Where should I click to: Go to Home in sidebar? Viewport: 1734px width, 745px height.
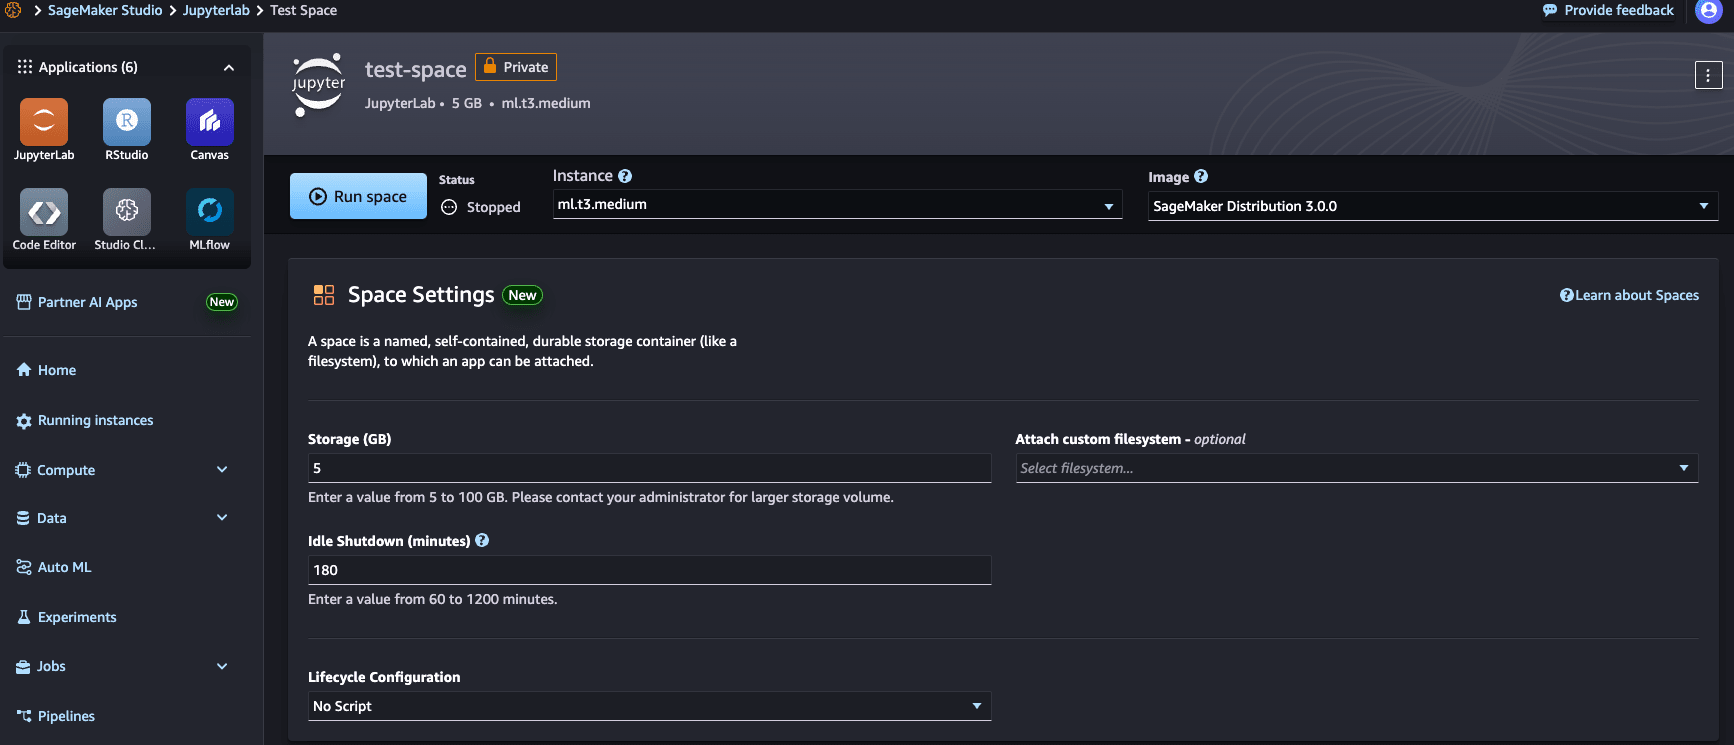point(46,370)
